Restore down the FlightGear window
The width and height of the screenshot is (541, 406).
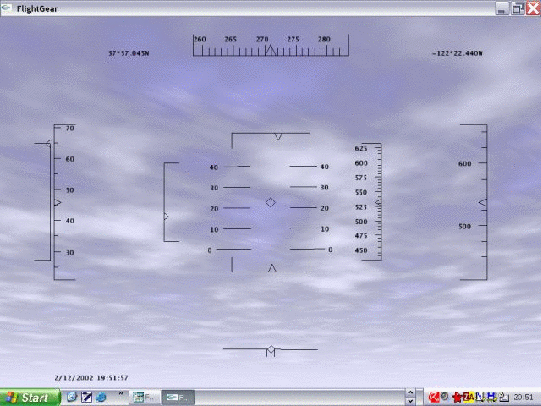point(517,9)
